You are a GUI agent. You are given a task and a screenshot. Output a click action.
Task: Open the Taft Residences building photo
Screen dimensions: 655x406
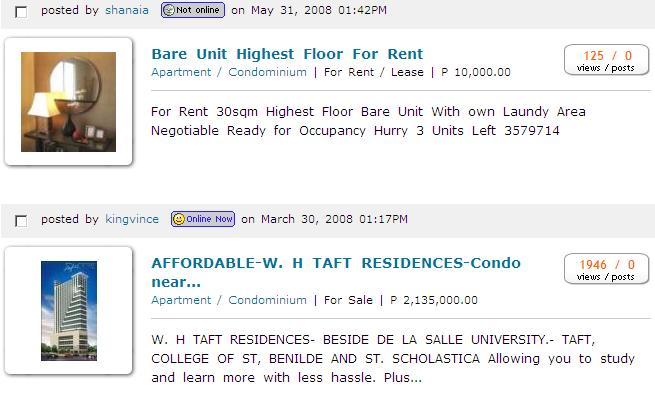(x=69, y=311)
